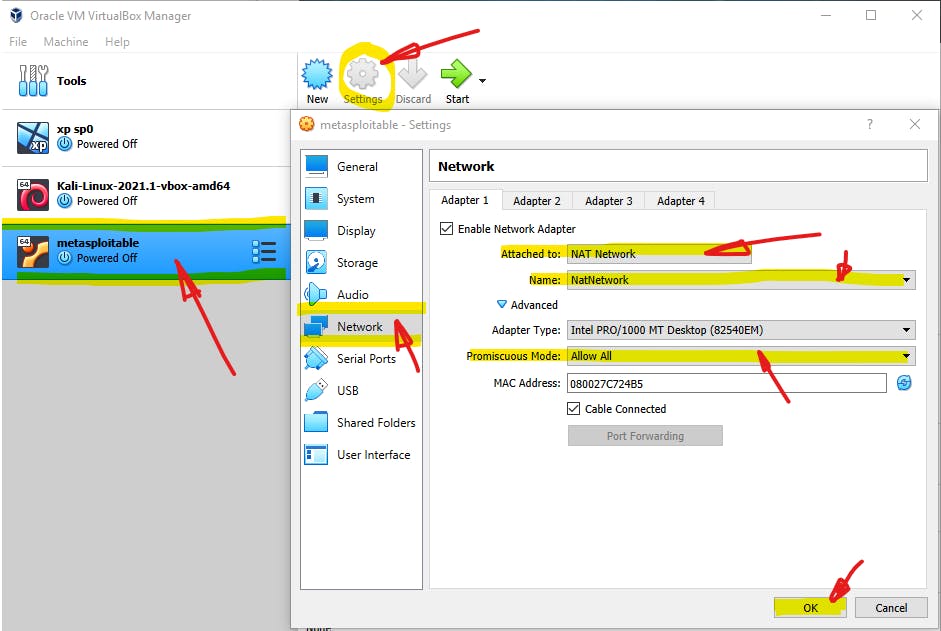Minimize the VirtualBox Manager window
The width and height of the screenshot is (941, 631).
coord(826,16)
